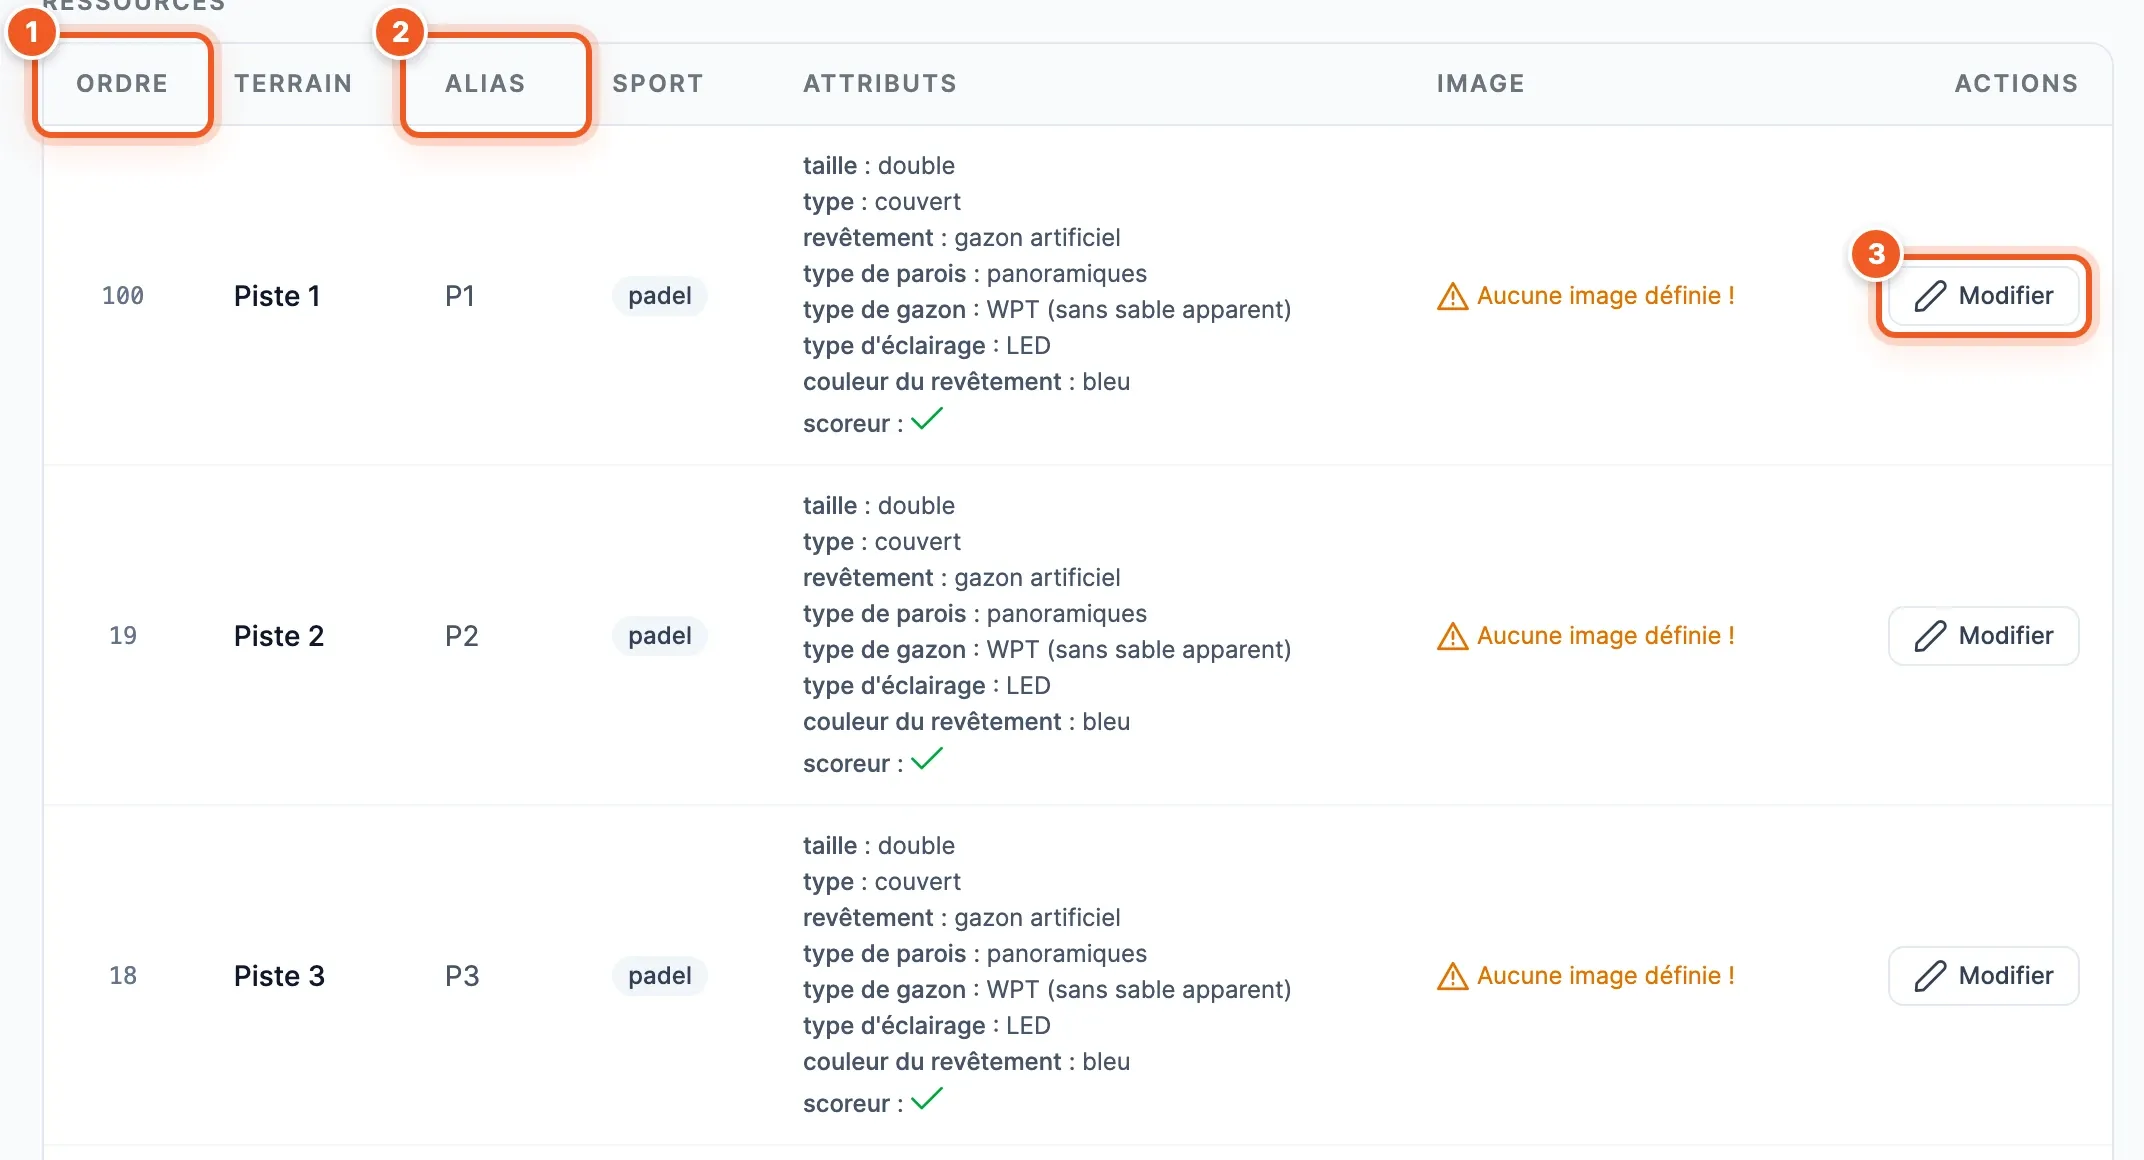Click 'Aucune image définie !' text for Piste 2

click(x=1605, y=636)
